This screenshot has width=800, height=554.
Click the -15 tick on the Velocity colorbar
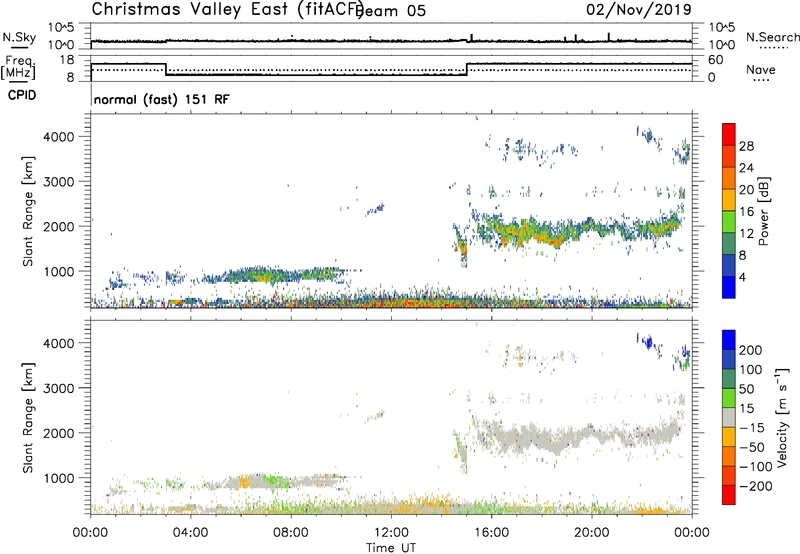coord(752,427)
